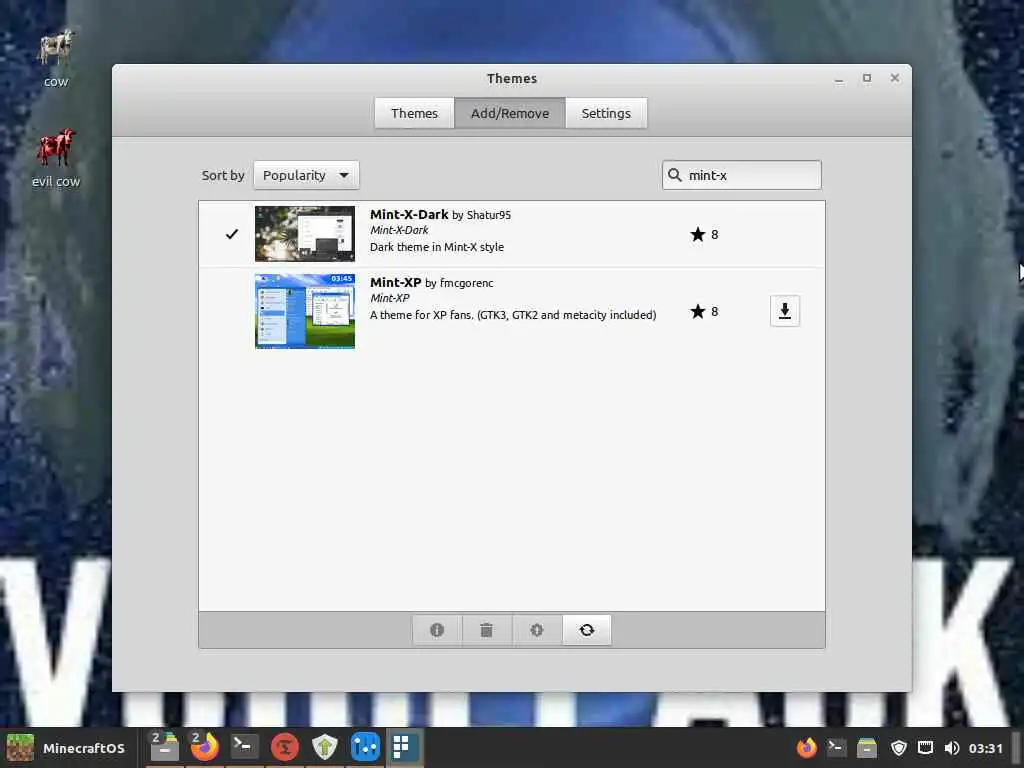
Task: Click the search magnifier icon
Action: tap(675, 175)
